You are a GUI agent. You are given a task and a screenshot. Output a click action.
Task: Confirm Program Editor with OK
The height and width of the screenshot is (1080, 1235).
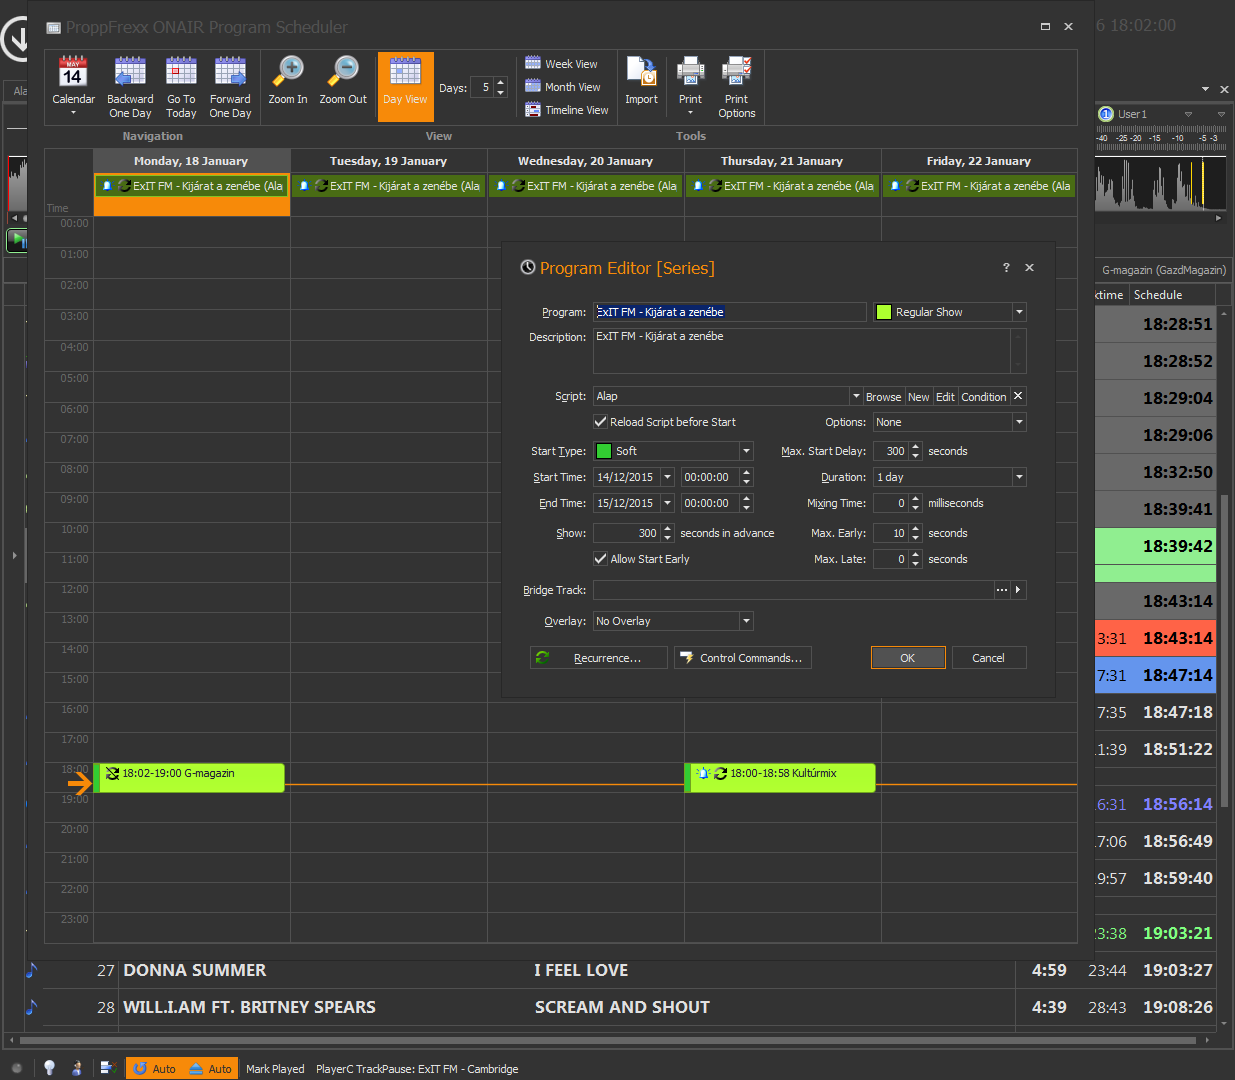907,658
